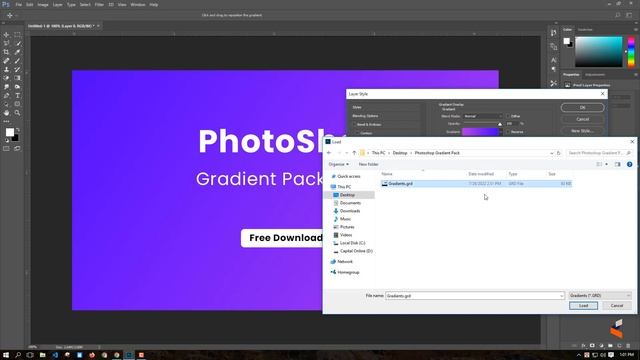The width and height of the screenshot is (640, 360).
Task: Switch to the Swatches panel tab
Action: (x=585, y=29)
